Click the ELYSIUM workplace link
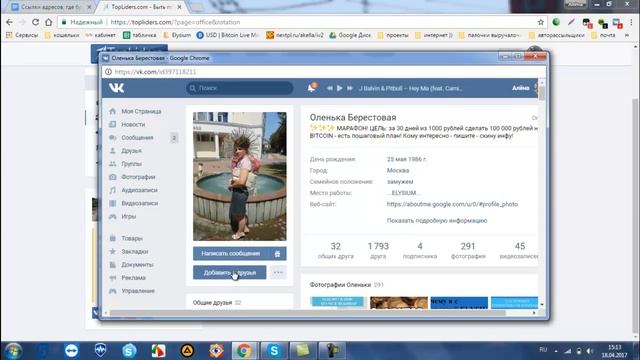640x360 pixels. pyautogui.click(x=403, y=193)
